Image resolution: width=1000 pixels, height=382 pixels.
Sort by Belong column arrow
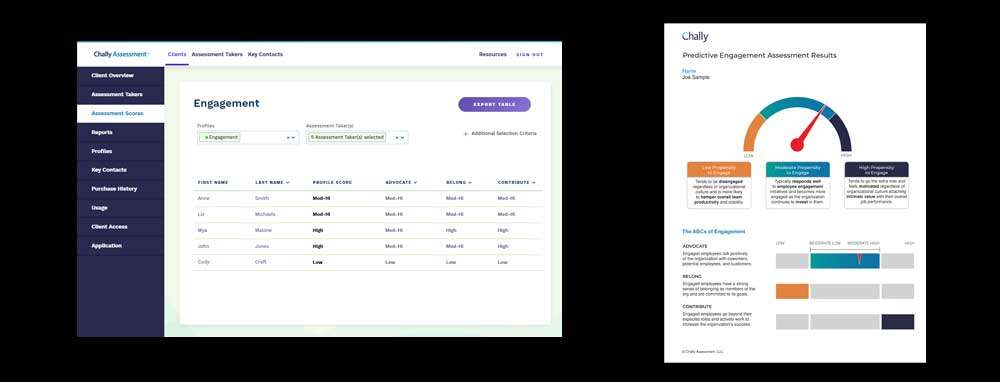point(470,182)
